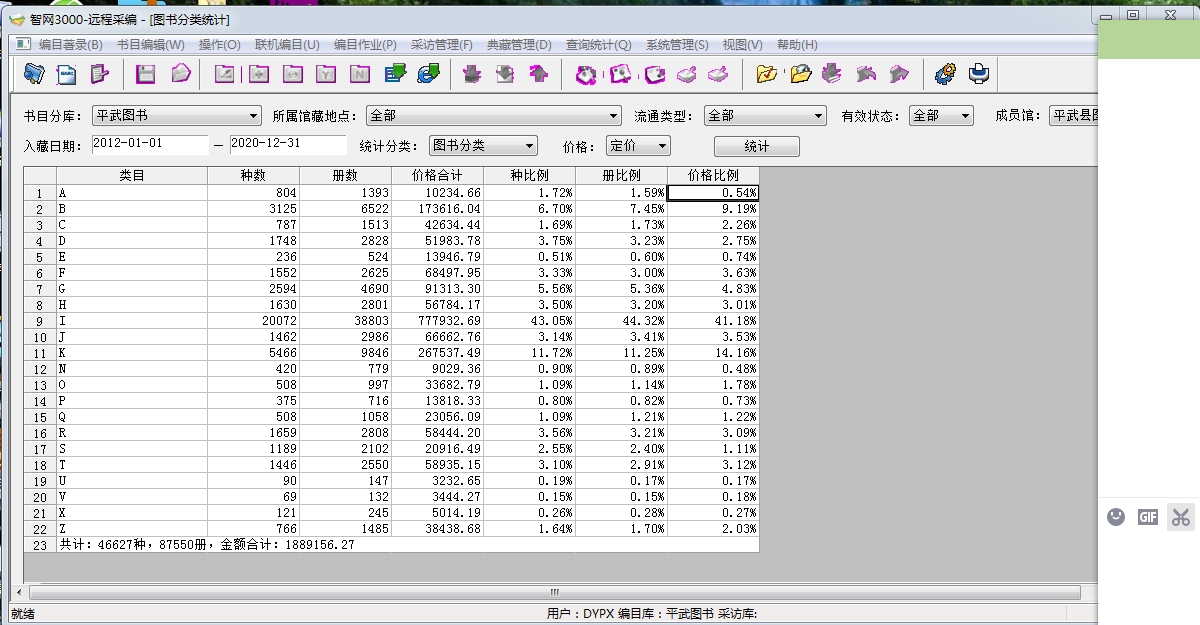Select the cell 20072 in row I
Viewport: 1200px width, 625px height.
coord(254,321)
